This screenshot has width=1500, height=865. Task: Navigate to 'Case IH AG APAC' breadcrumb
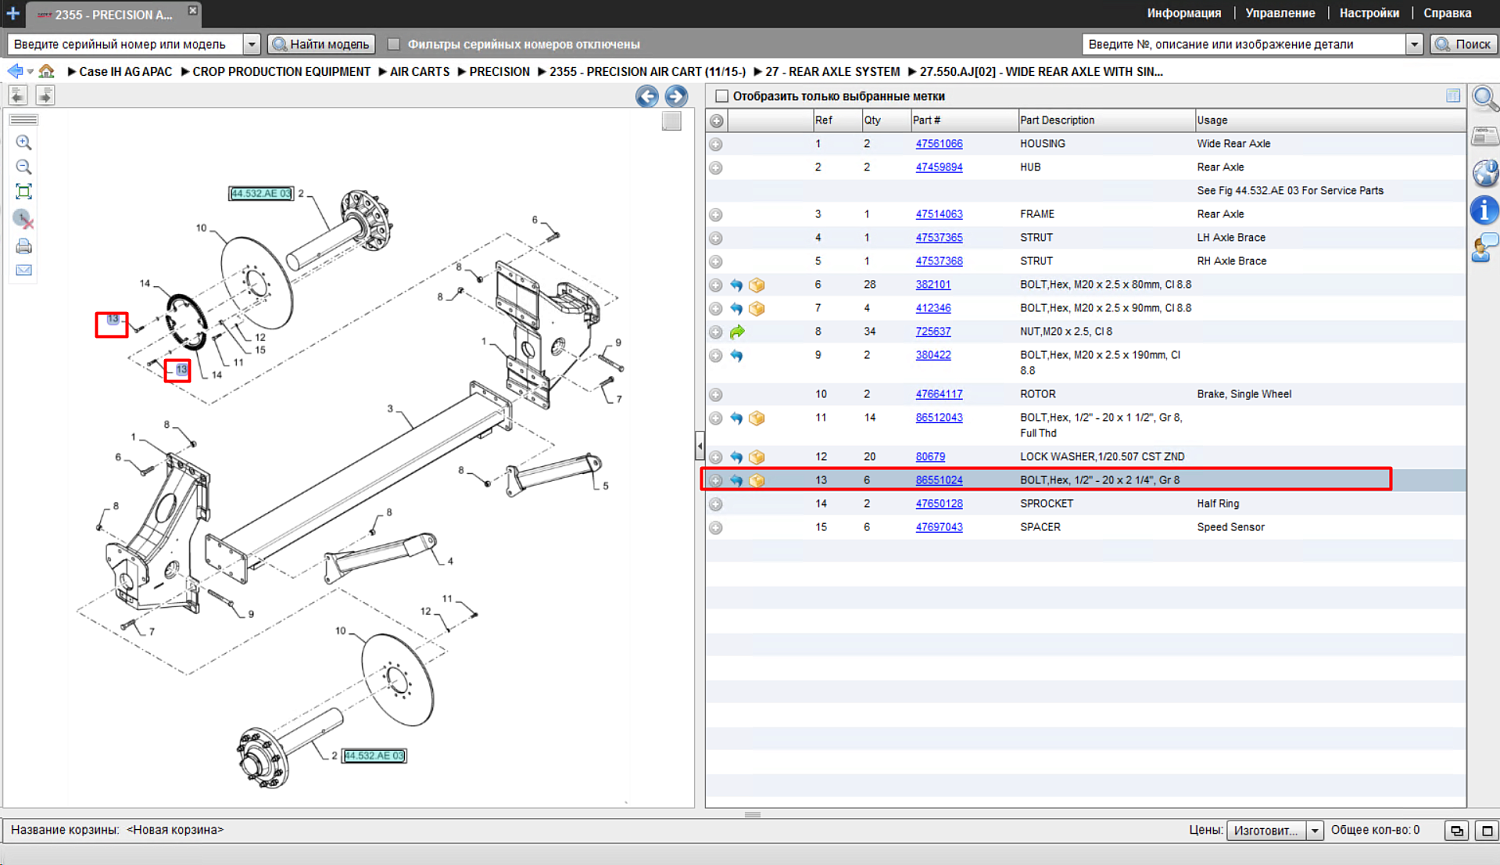(125, 72)
